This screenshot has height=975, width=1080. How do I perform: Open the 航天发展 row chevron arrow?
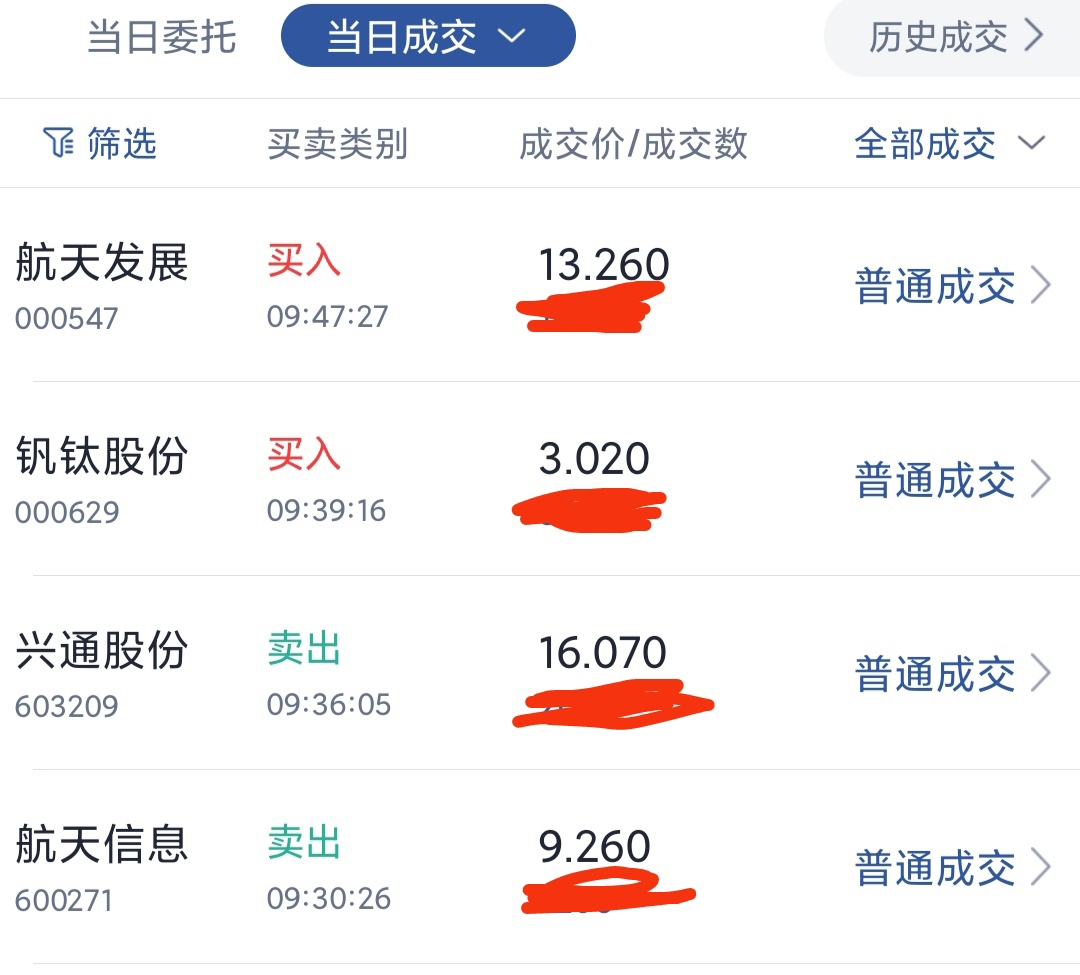point(1041,286)
